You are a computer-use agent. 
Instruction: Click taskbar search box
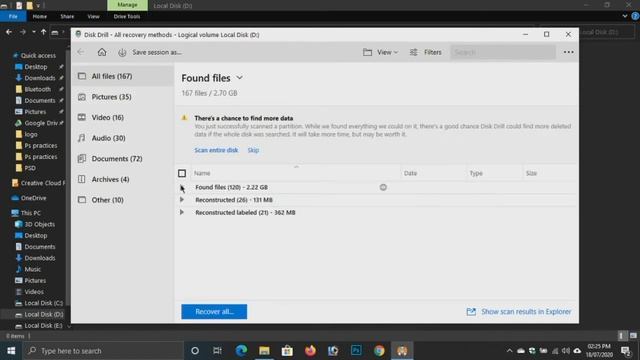(103, 351)
